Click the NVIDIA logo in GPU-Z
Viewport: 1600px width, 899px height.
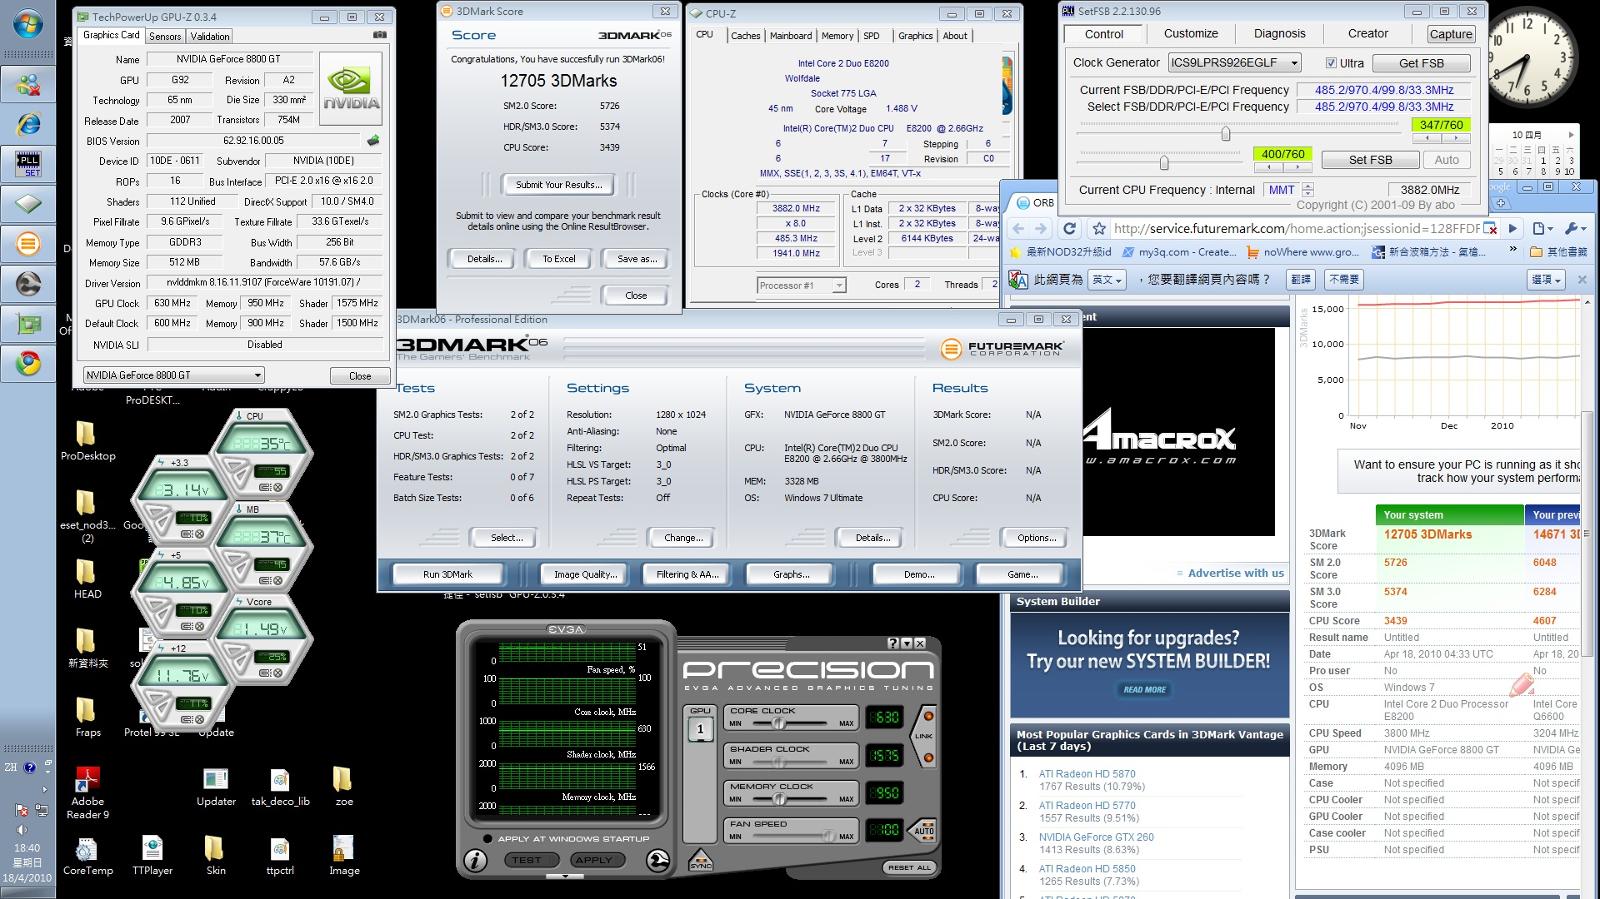(x=351, y=89)
